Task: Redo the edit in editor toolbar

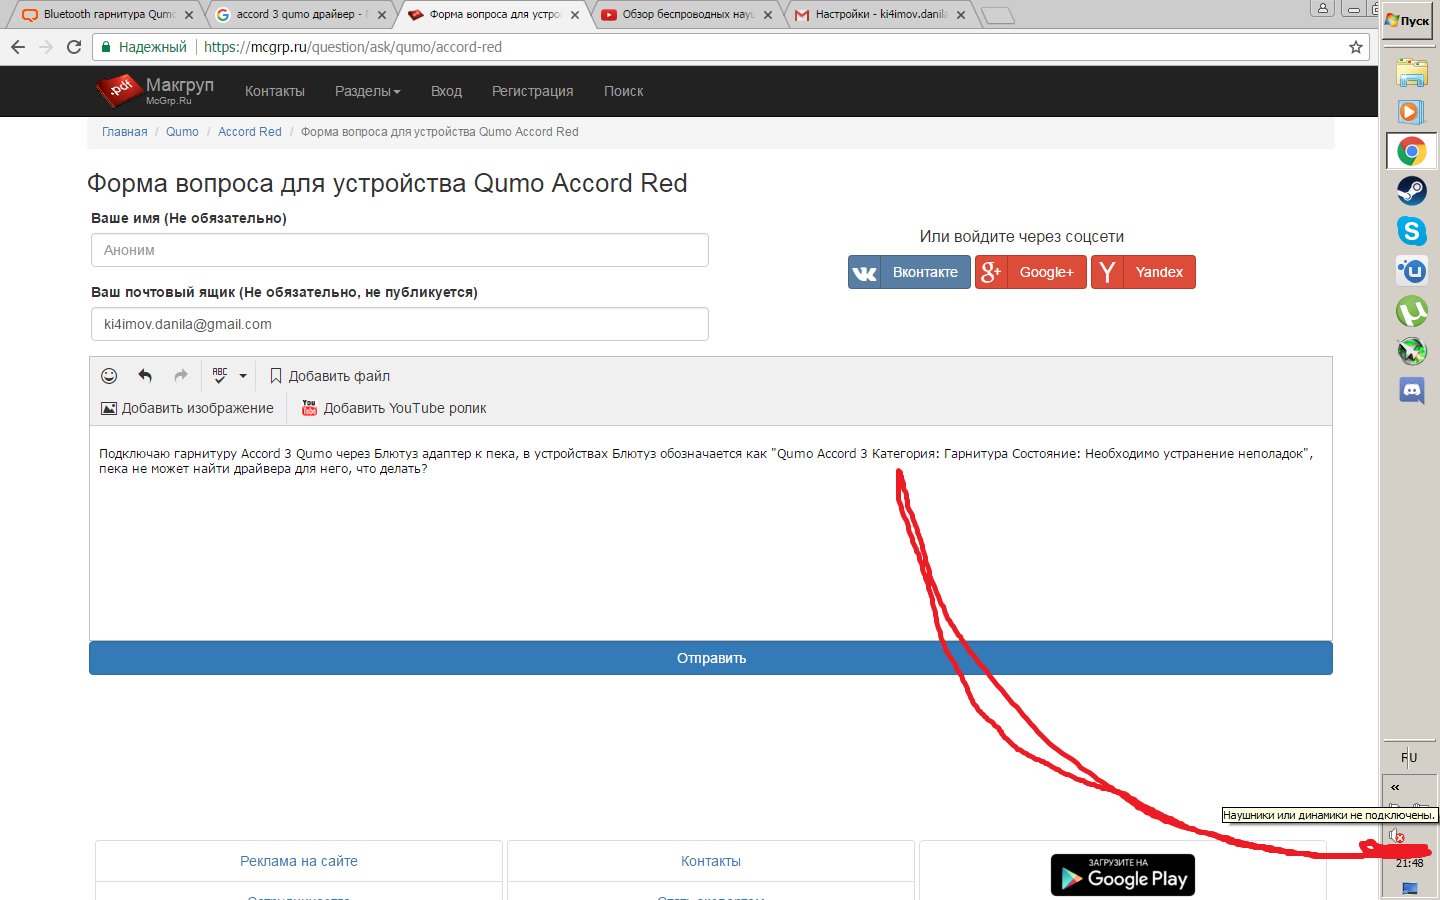Action: pos(181,376)
